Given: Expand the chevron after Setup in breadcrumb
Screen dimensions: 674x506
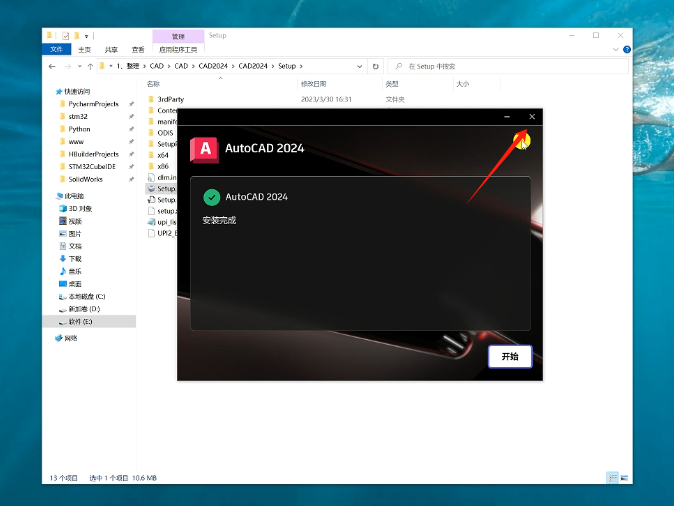Looking at the screenshot, I should pos(301,66).
